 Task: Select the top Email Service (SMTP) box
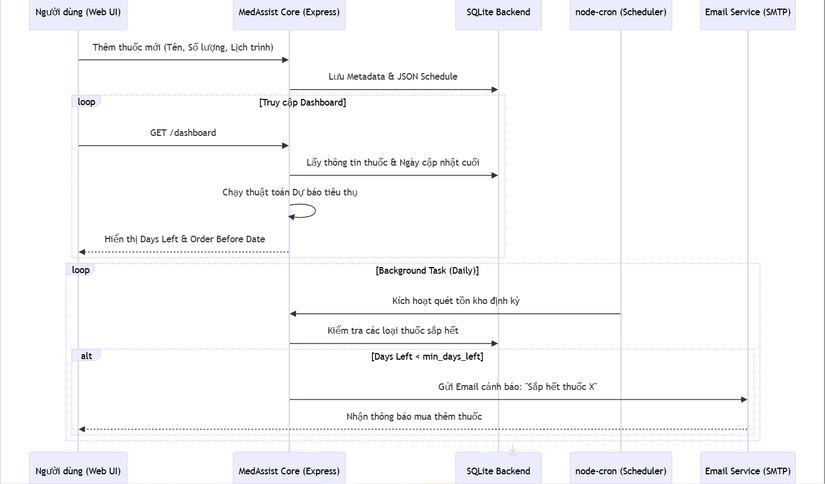(747, 13)
